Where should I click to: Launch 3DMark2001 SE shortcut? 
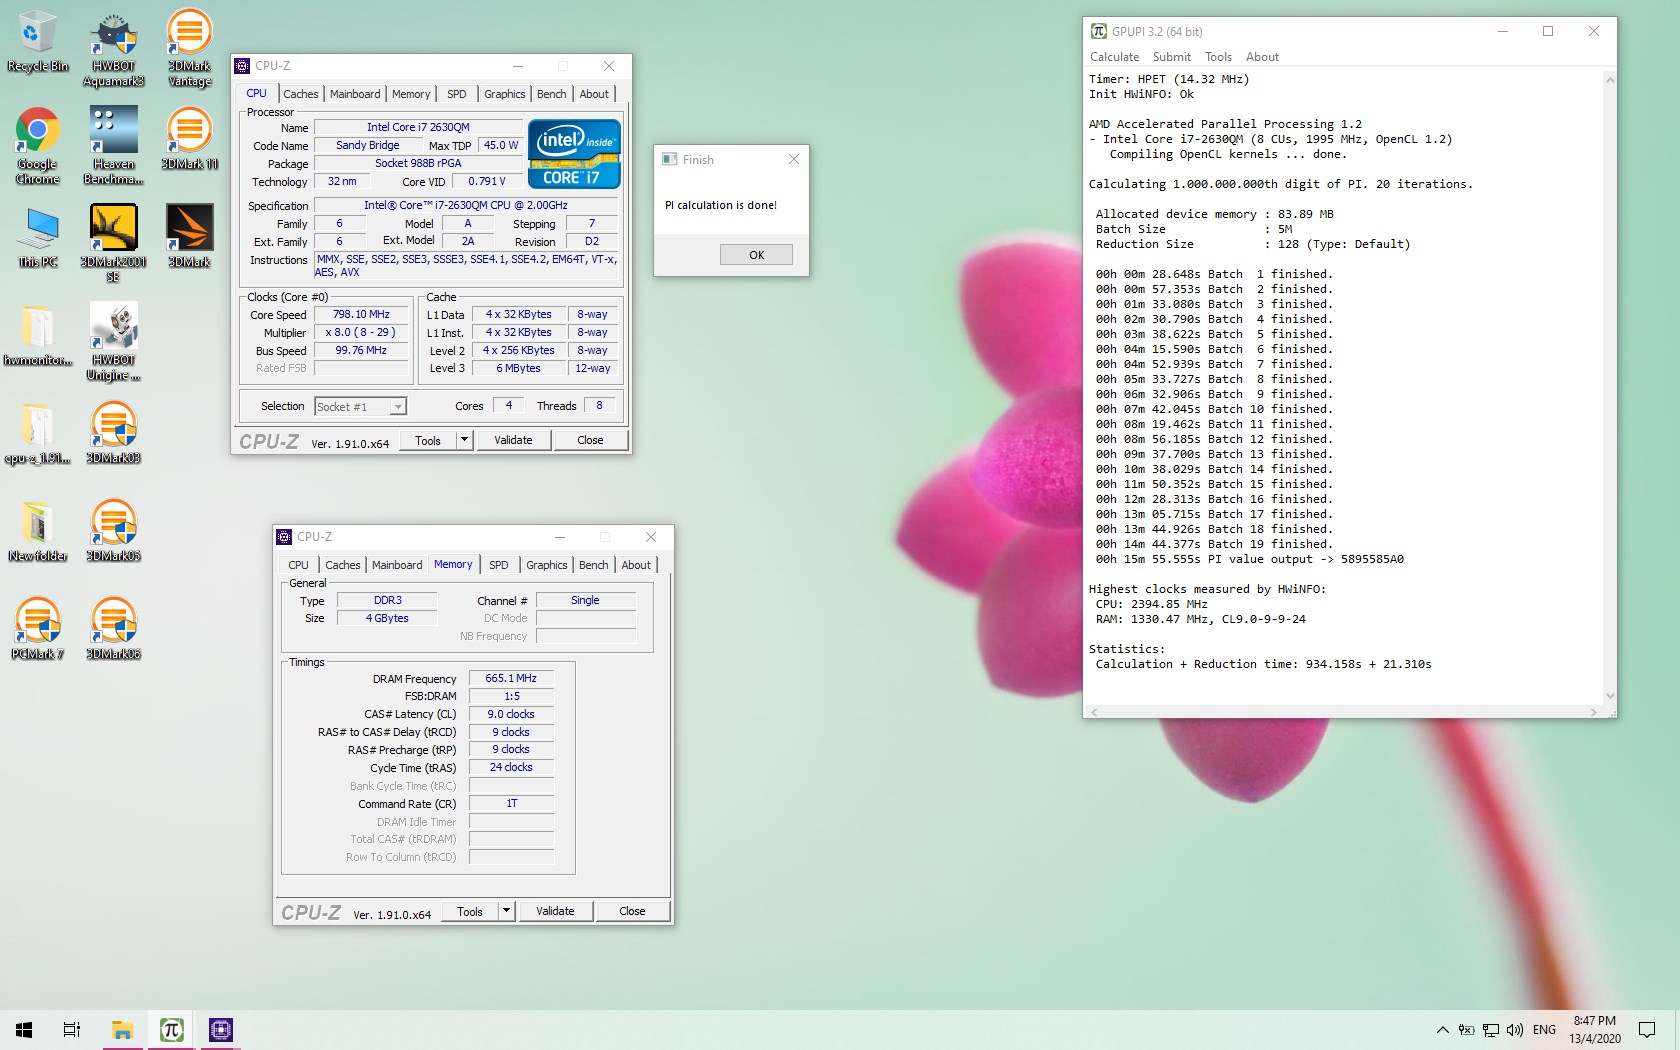click(113, 245)
